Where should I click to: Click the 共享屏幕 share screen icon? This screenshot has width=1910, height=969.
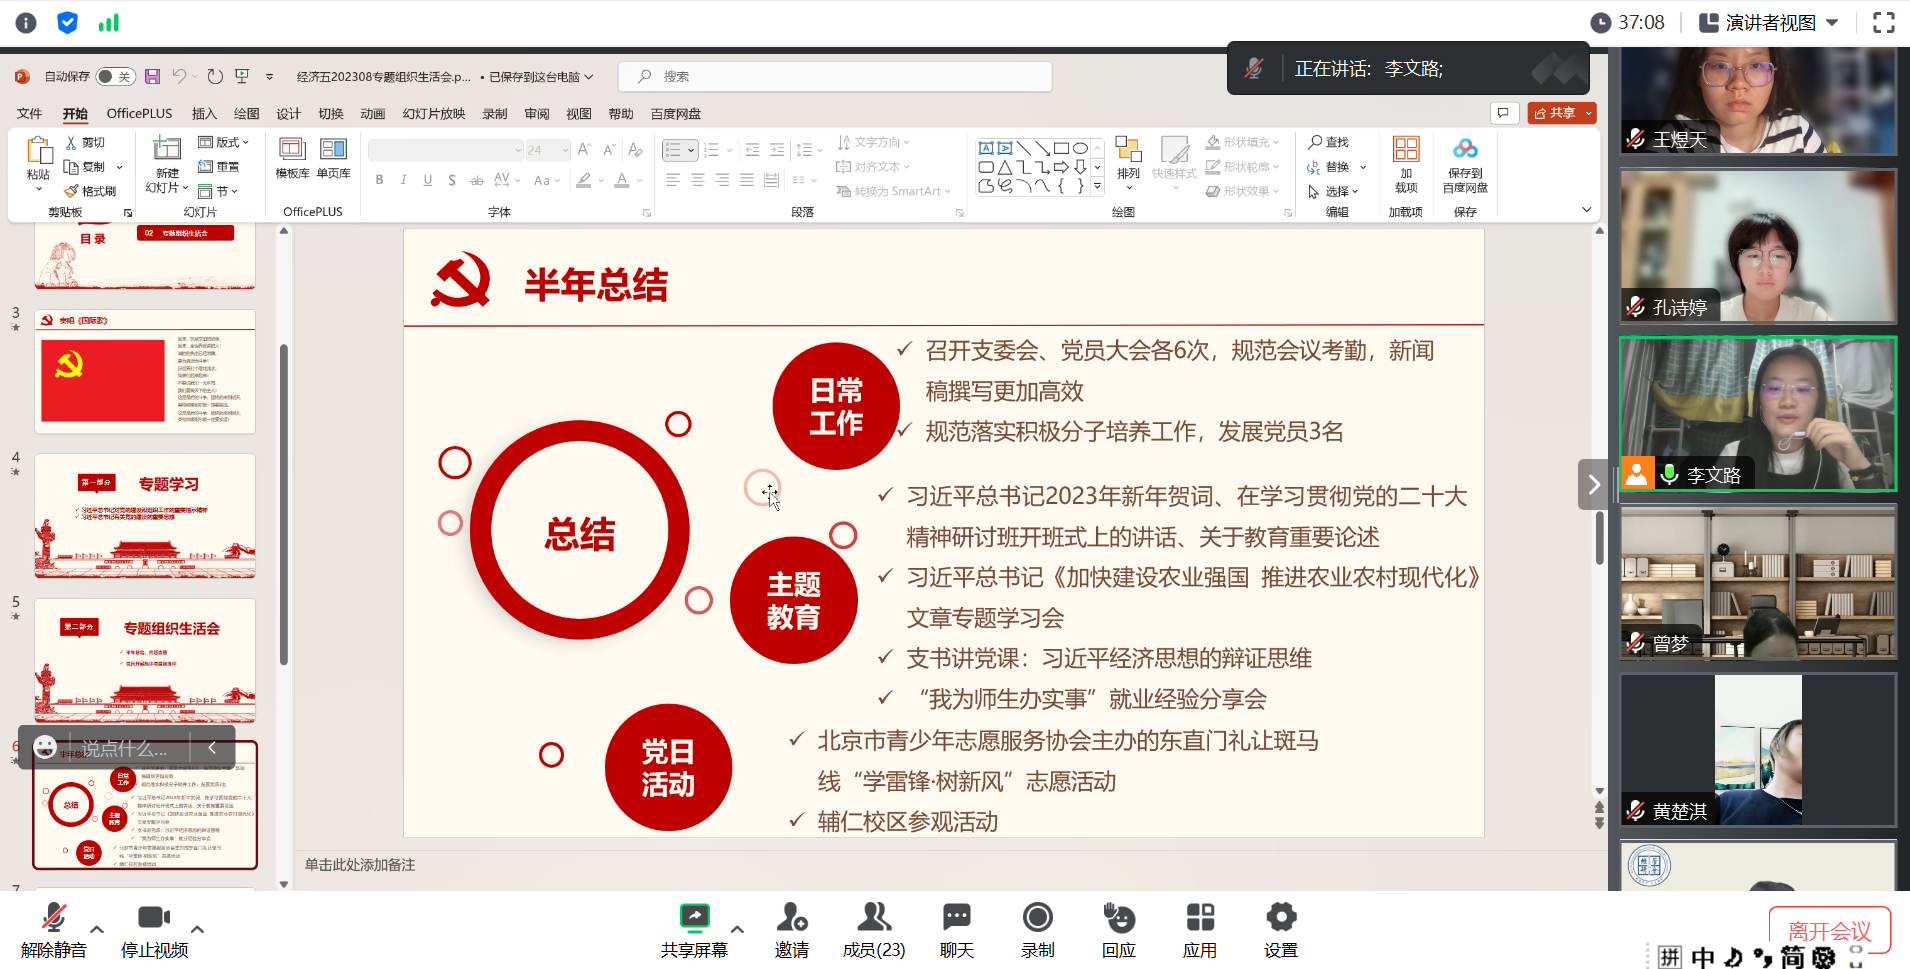point(694,917)
